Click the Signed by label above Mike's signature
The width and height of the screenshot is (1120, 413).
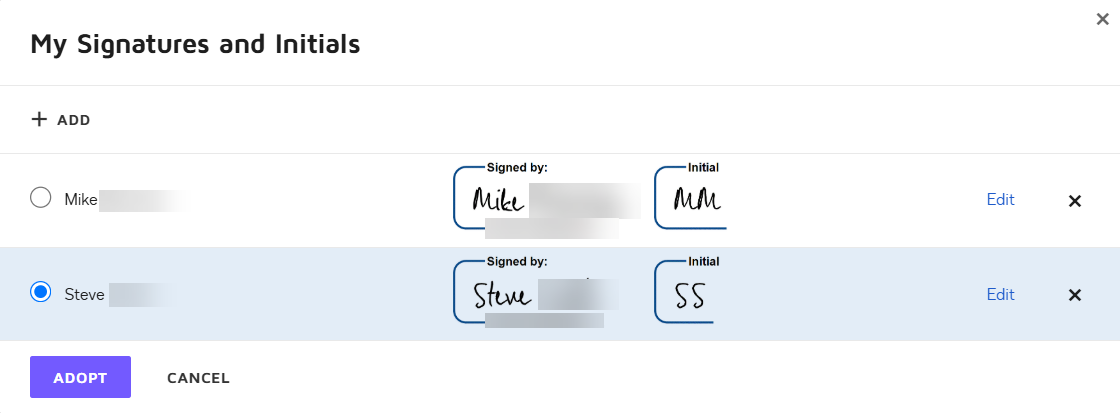click(517, 167)
